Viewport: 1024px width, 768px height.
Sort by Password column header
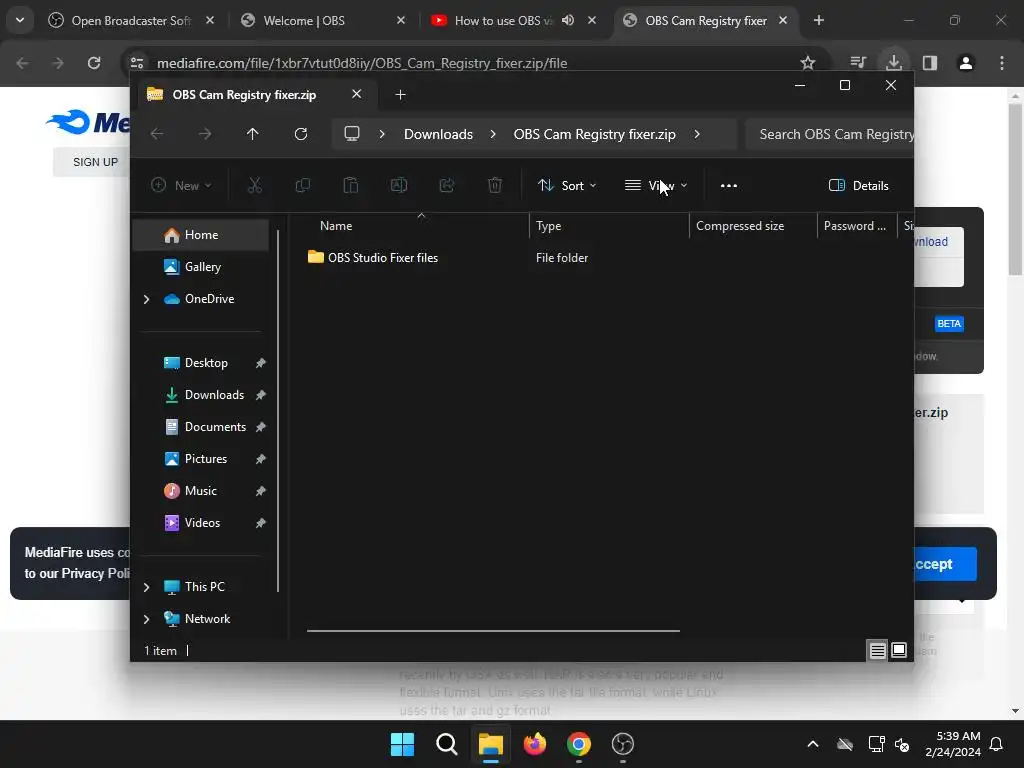854,226
